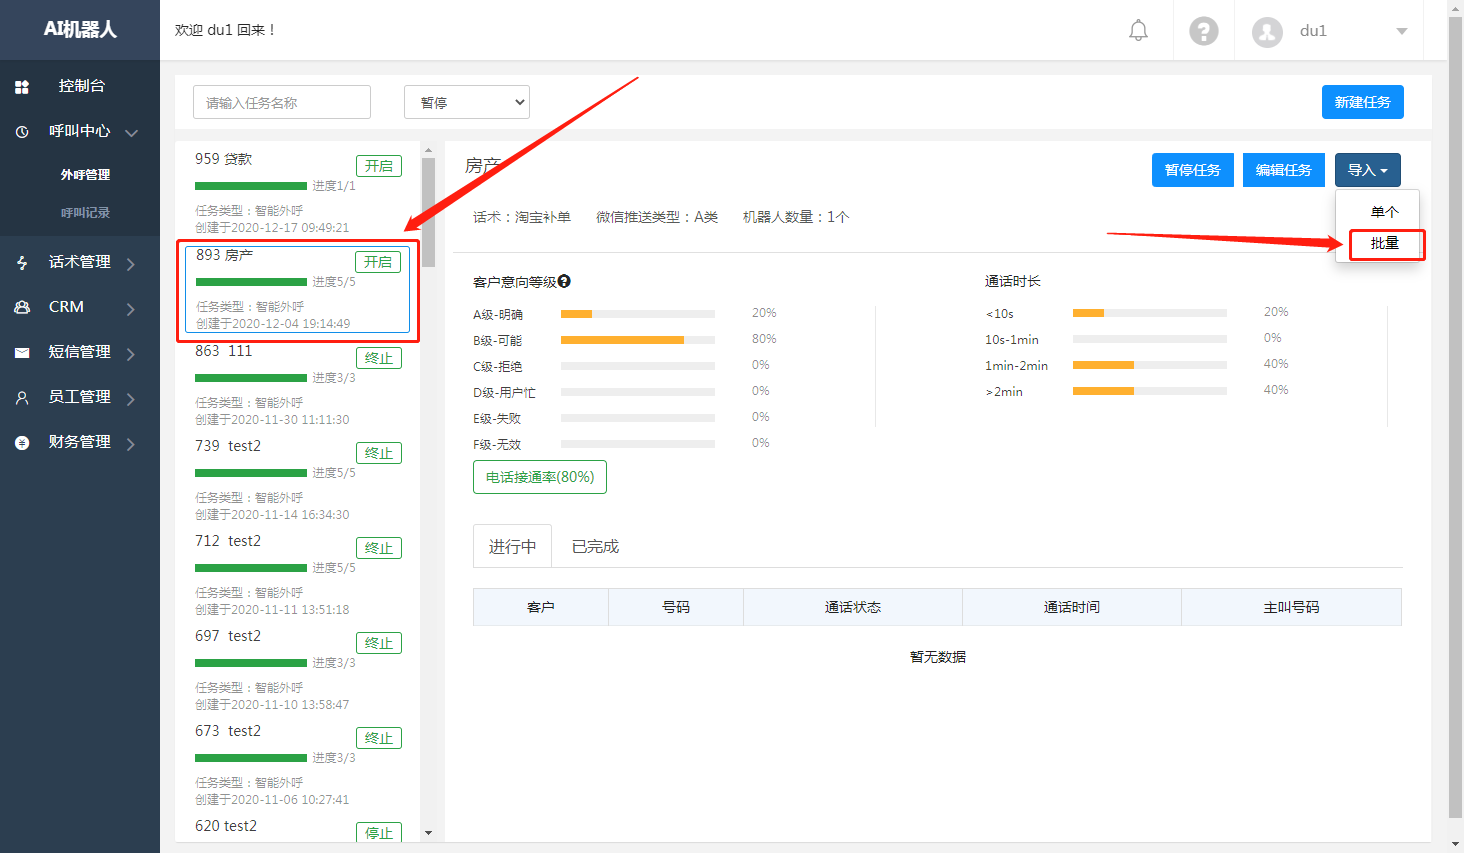The width and height of the screenshot is (1464, 853).
Task: Click the 控制台 dashboard icon
Action: pos(22,87)
